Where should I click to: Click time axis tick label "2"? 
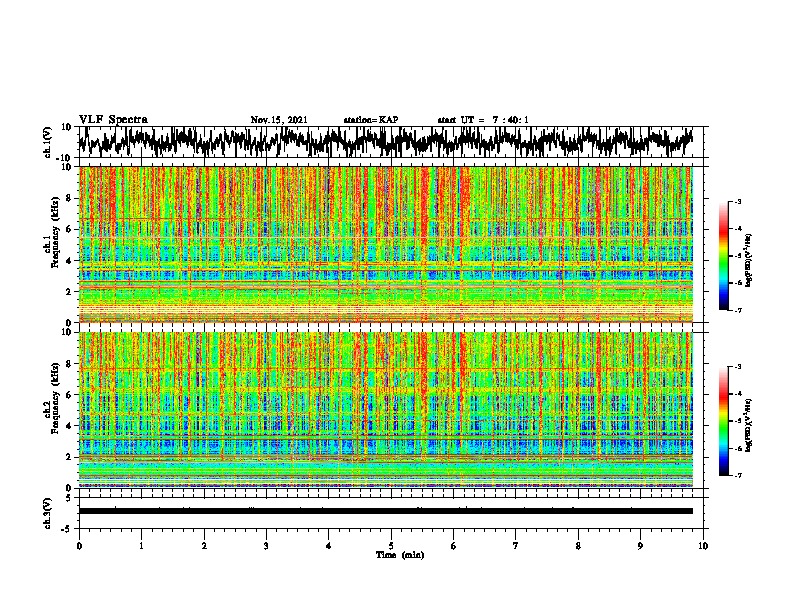click(x=204, y=546)
